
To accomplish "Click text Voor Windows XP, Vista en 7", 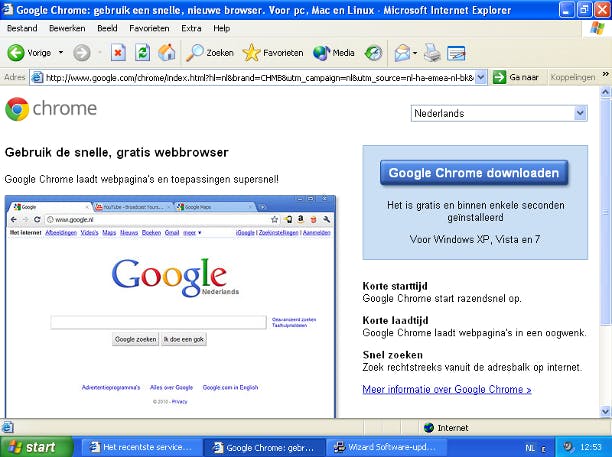I will point(475,239).
